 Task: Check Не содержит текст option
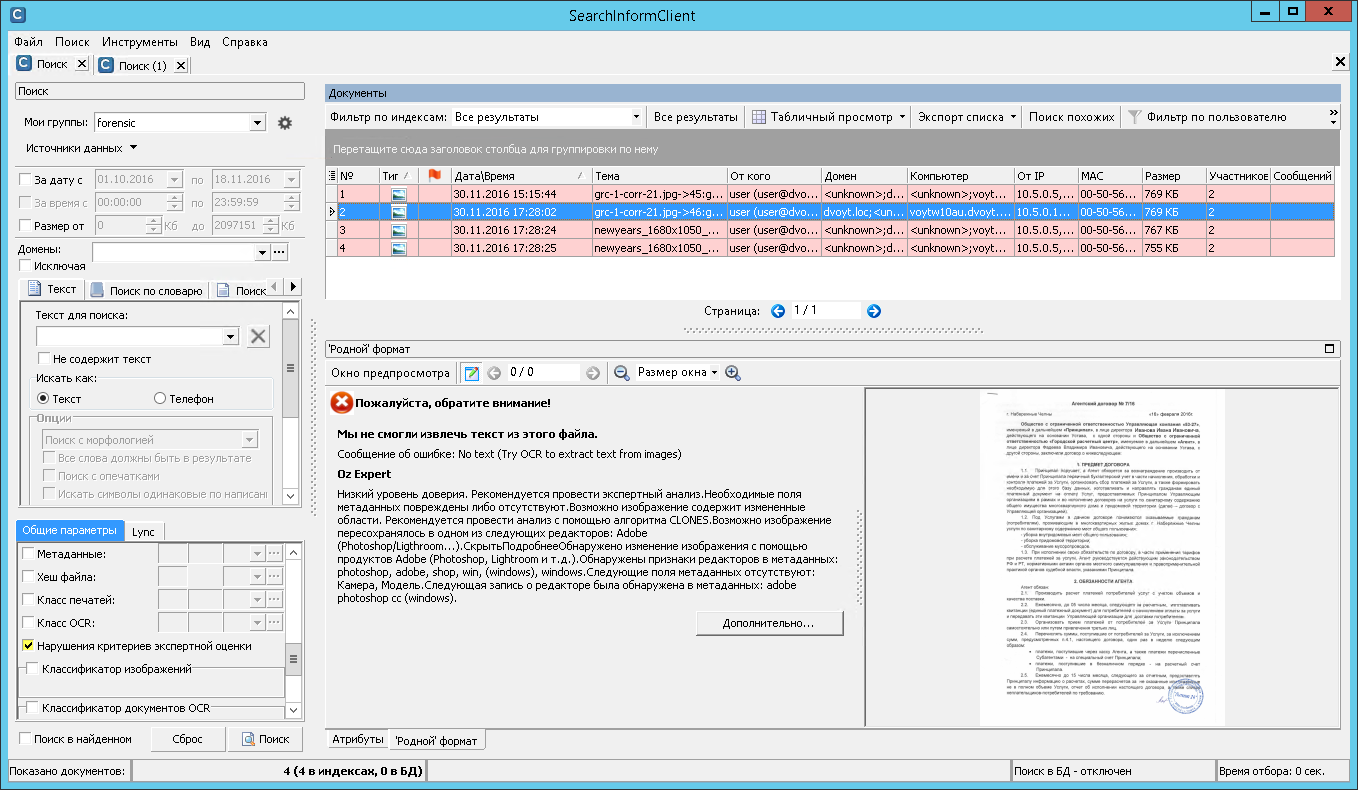pyautogui.click(x=44, y=359)
